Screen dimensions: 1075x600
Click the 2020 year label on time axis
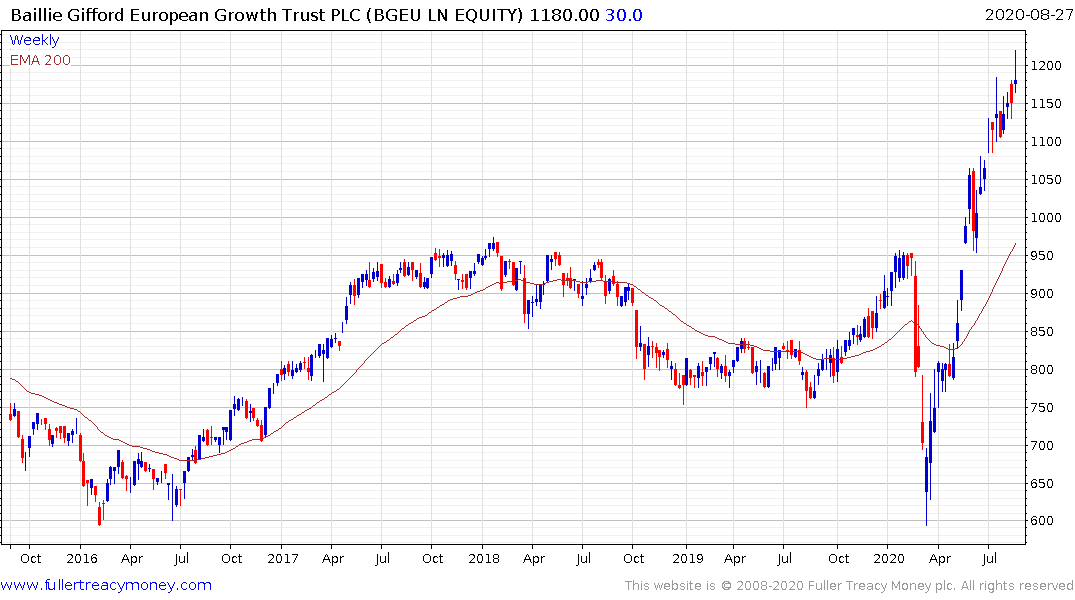(889, 559)
